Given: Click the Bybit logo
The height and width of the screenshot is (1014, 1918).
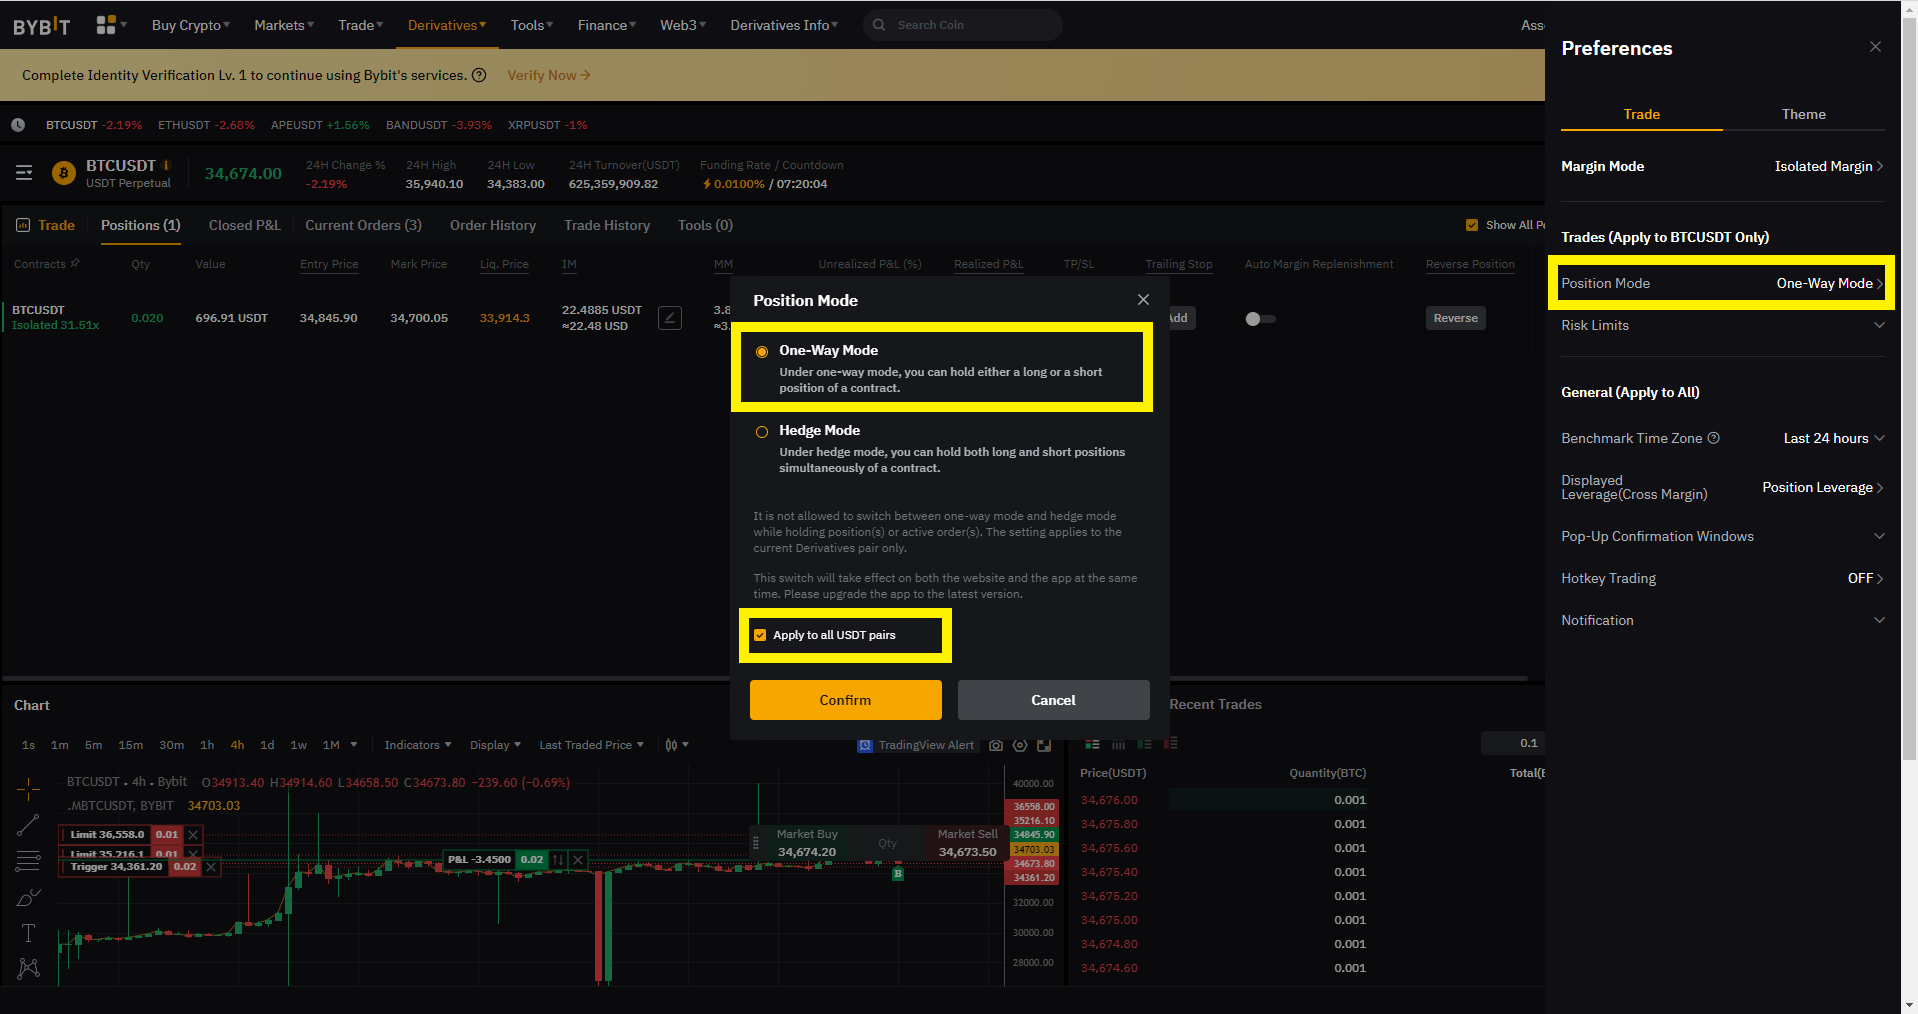Looking at the screenshot, I should (x=42, y=26).
